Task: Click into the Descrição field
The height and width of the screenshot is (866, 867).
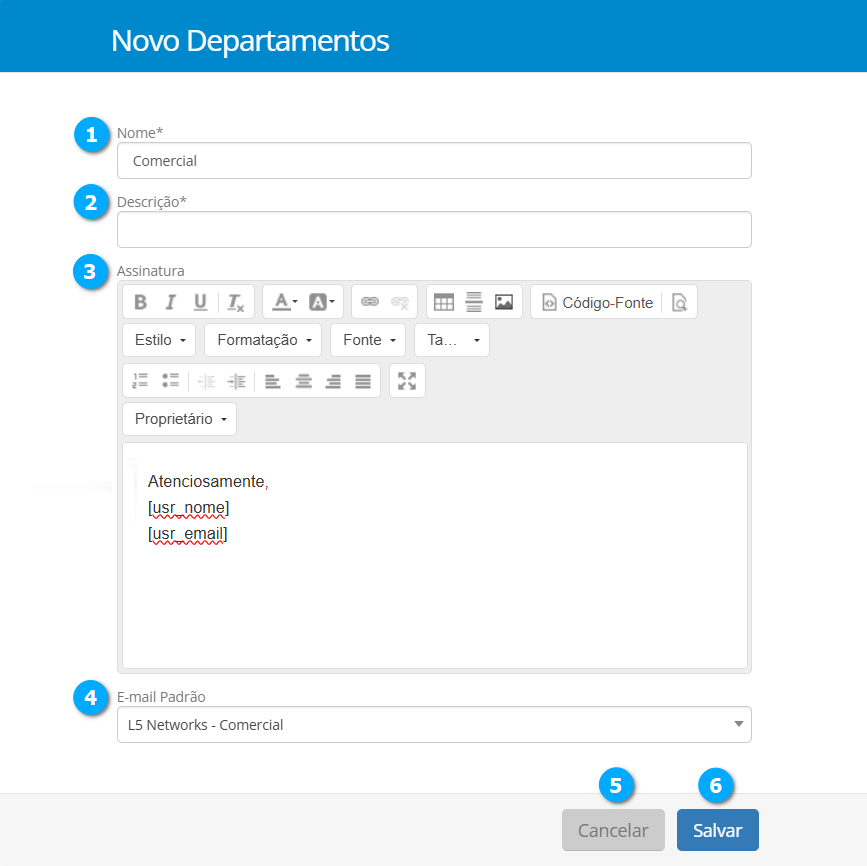Action: coord(434,229)
